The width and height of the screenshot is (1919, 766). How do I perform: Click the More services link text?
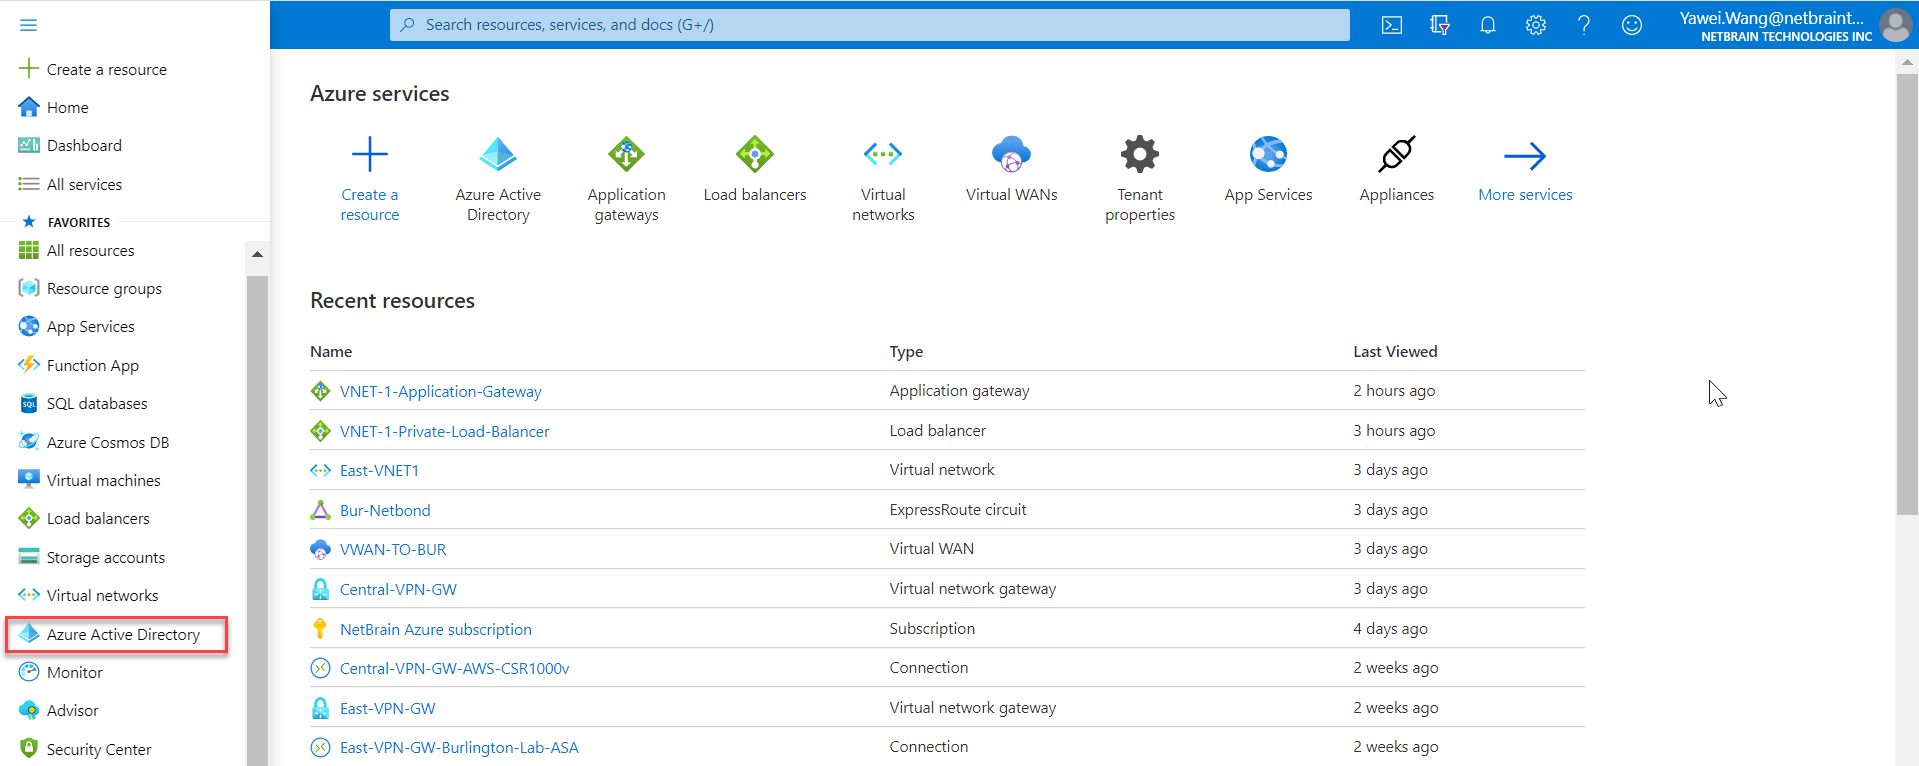pyautogui.click(x=1525, y=194)
